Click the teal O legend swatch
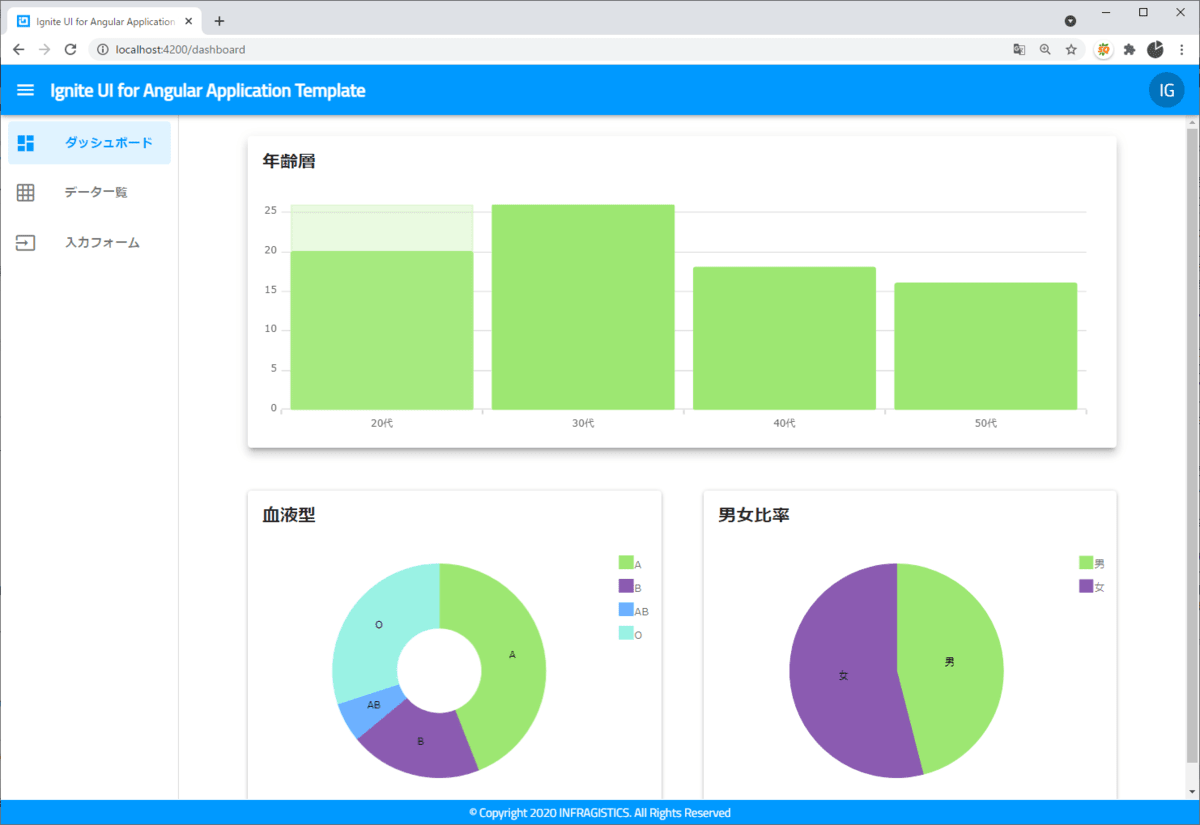This screenshot has height=825, width=1200. click(x=626, y=633)
